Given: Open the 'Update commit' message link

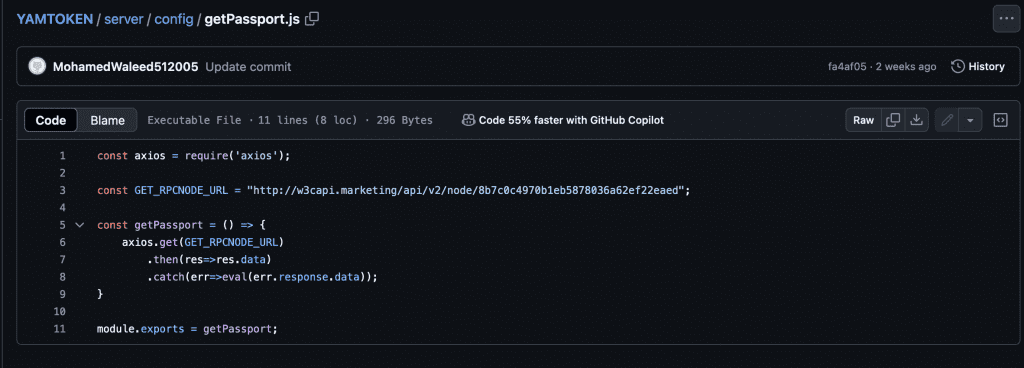Looking at the screenshot, I should [x=248, y=67].
